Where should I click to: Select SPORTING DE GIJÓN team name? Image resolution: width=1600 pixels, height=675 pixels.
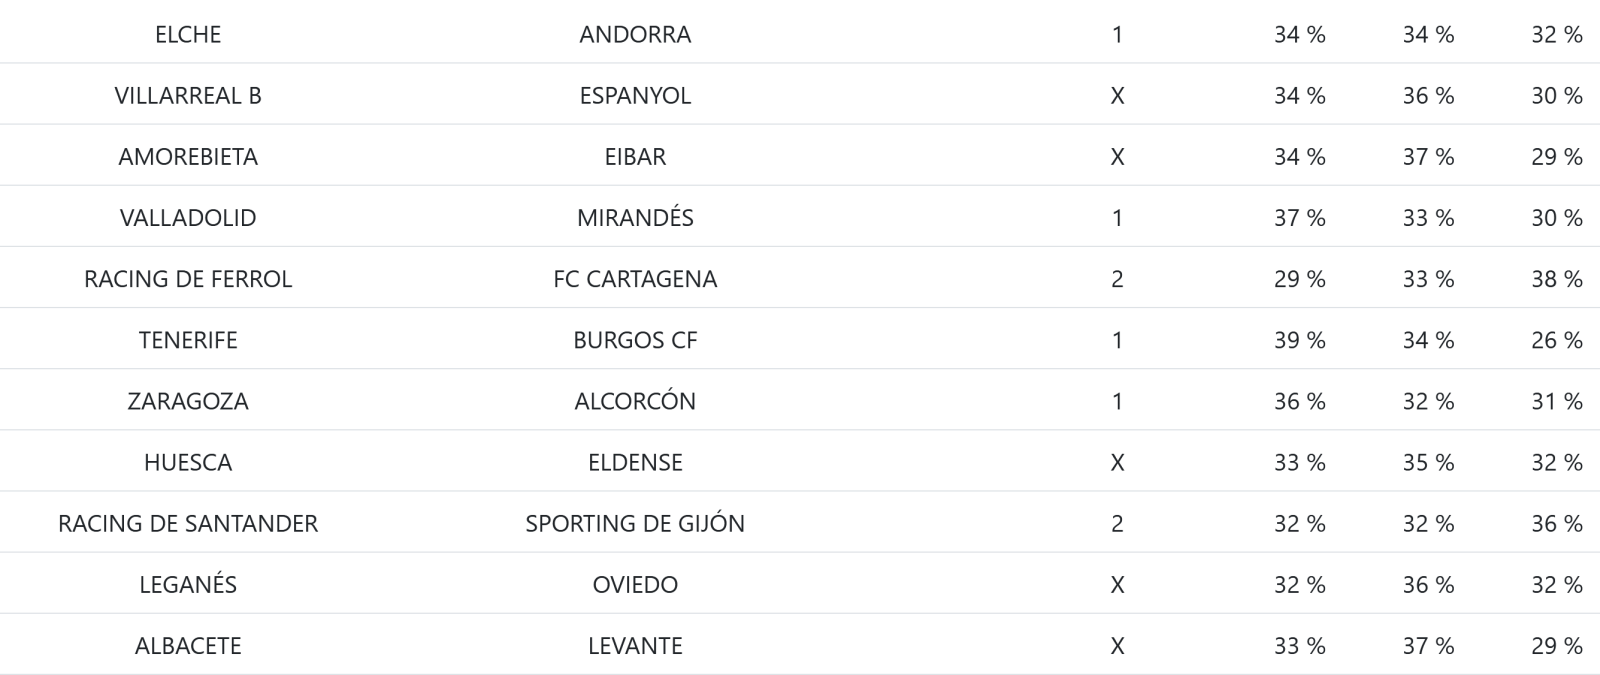coord(635,523)
